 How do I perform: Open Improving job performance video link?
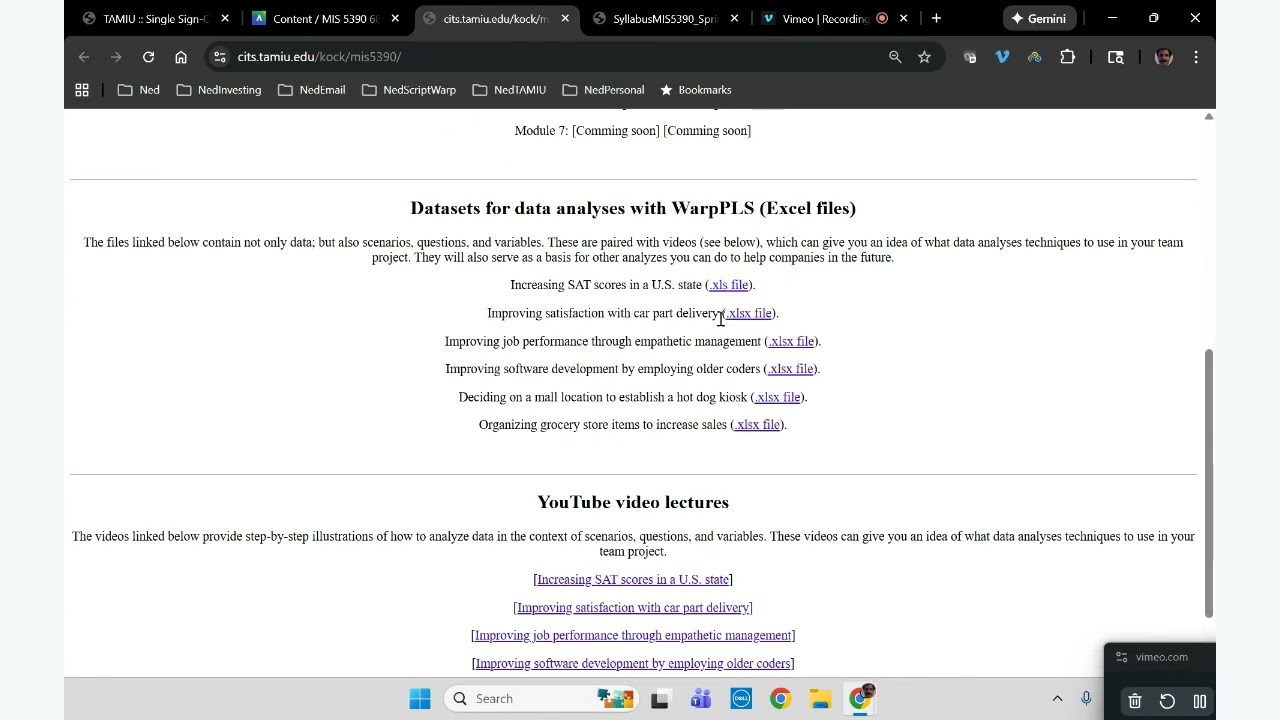[x=633, y=636]
